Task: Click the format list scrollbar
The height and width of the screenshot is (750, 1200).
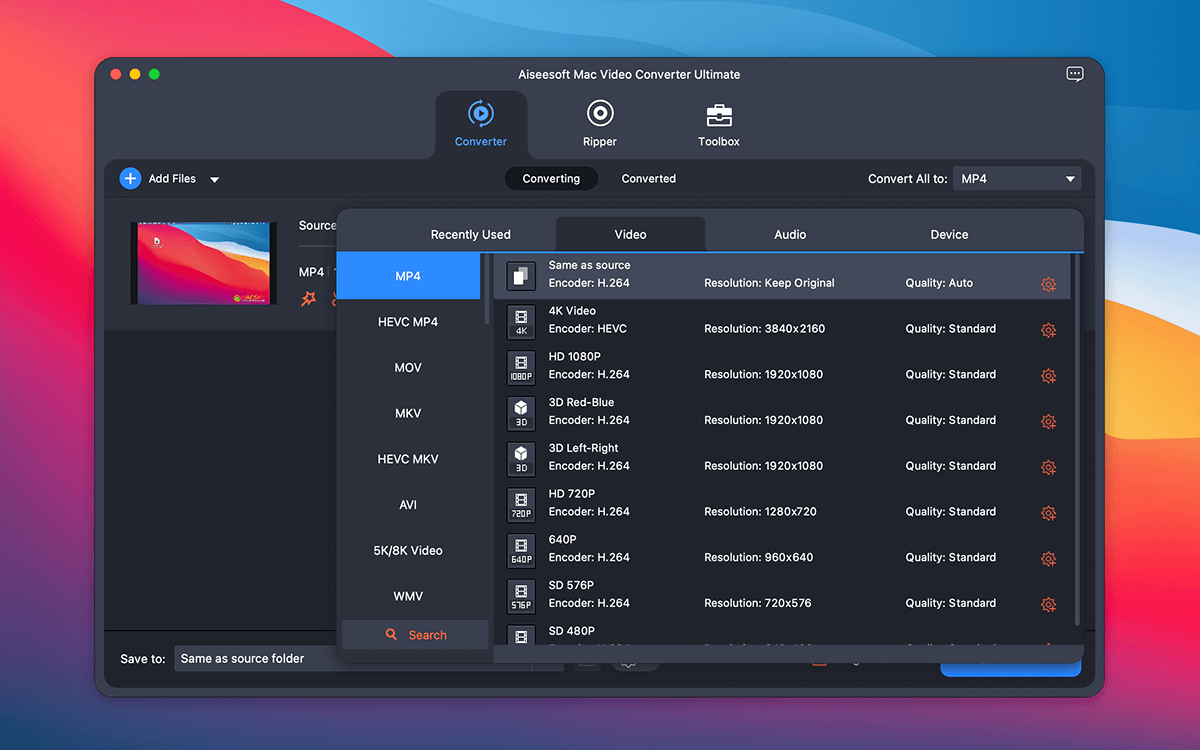Action: 487,290
